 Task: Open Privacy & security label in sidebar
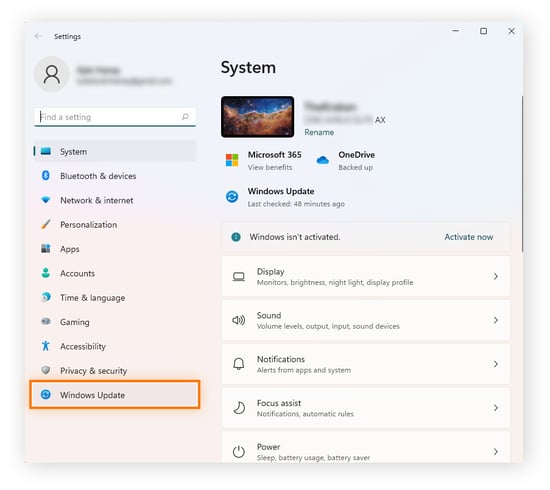click(94, 371)
